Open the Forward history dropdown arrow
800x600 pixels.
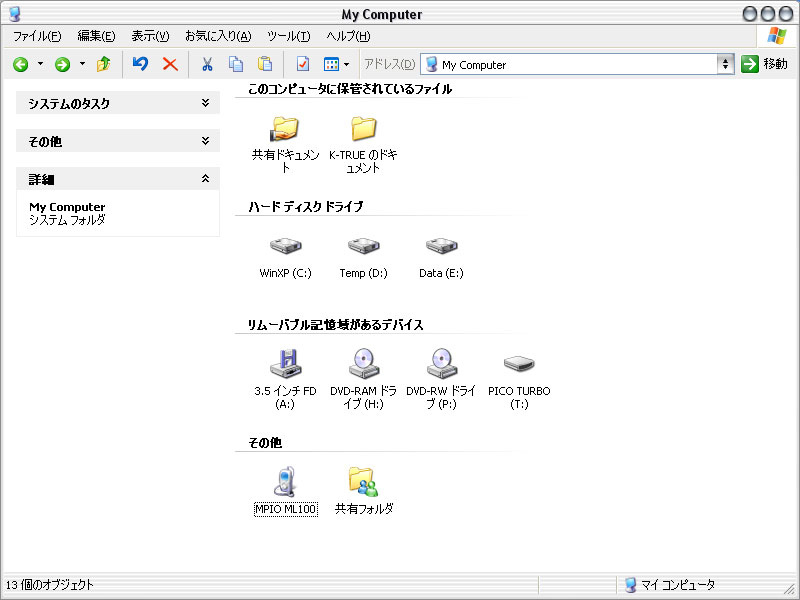82,64
